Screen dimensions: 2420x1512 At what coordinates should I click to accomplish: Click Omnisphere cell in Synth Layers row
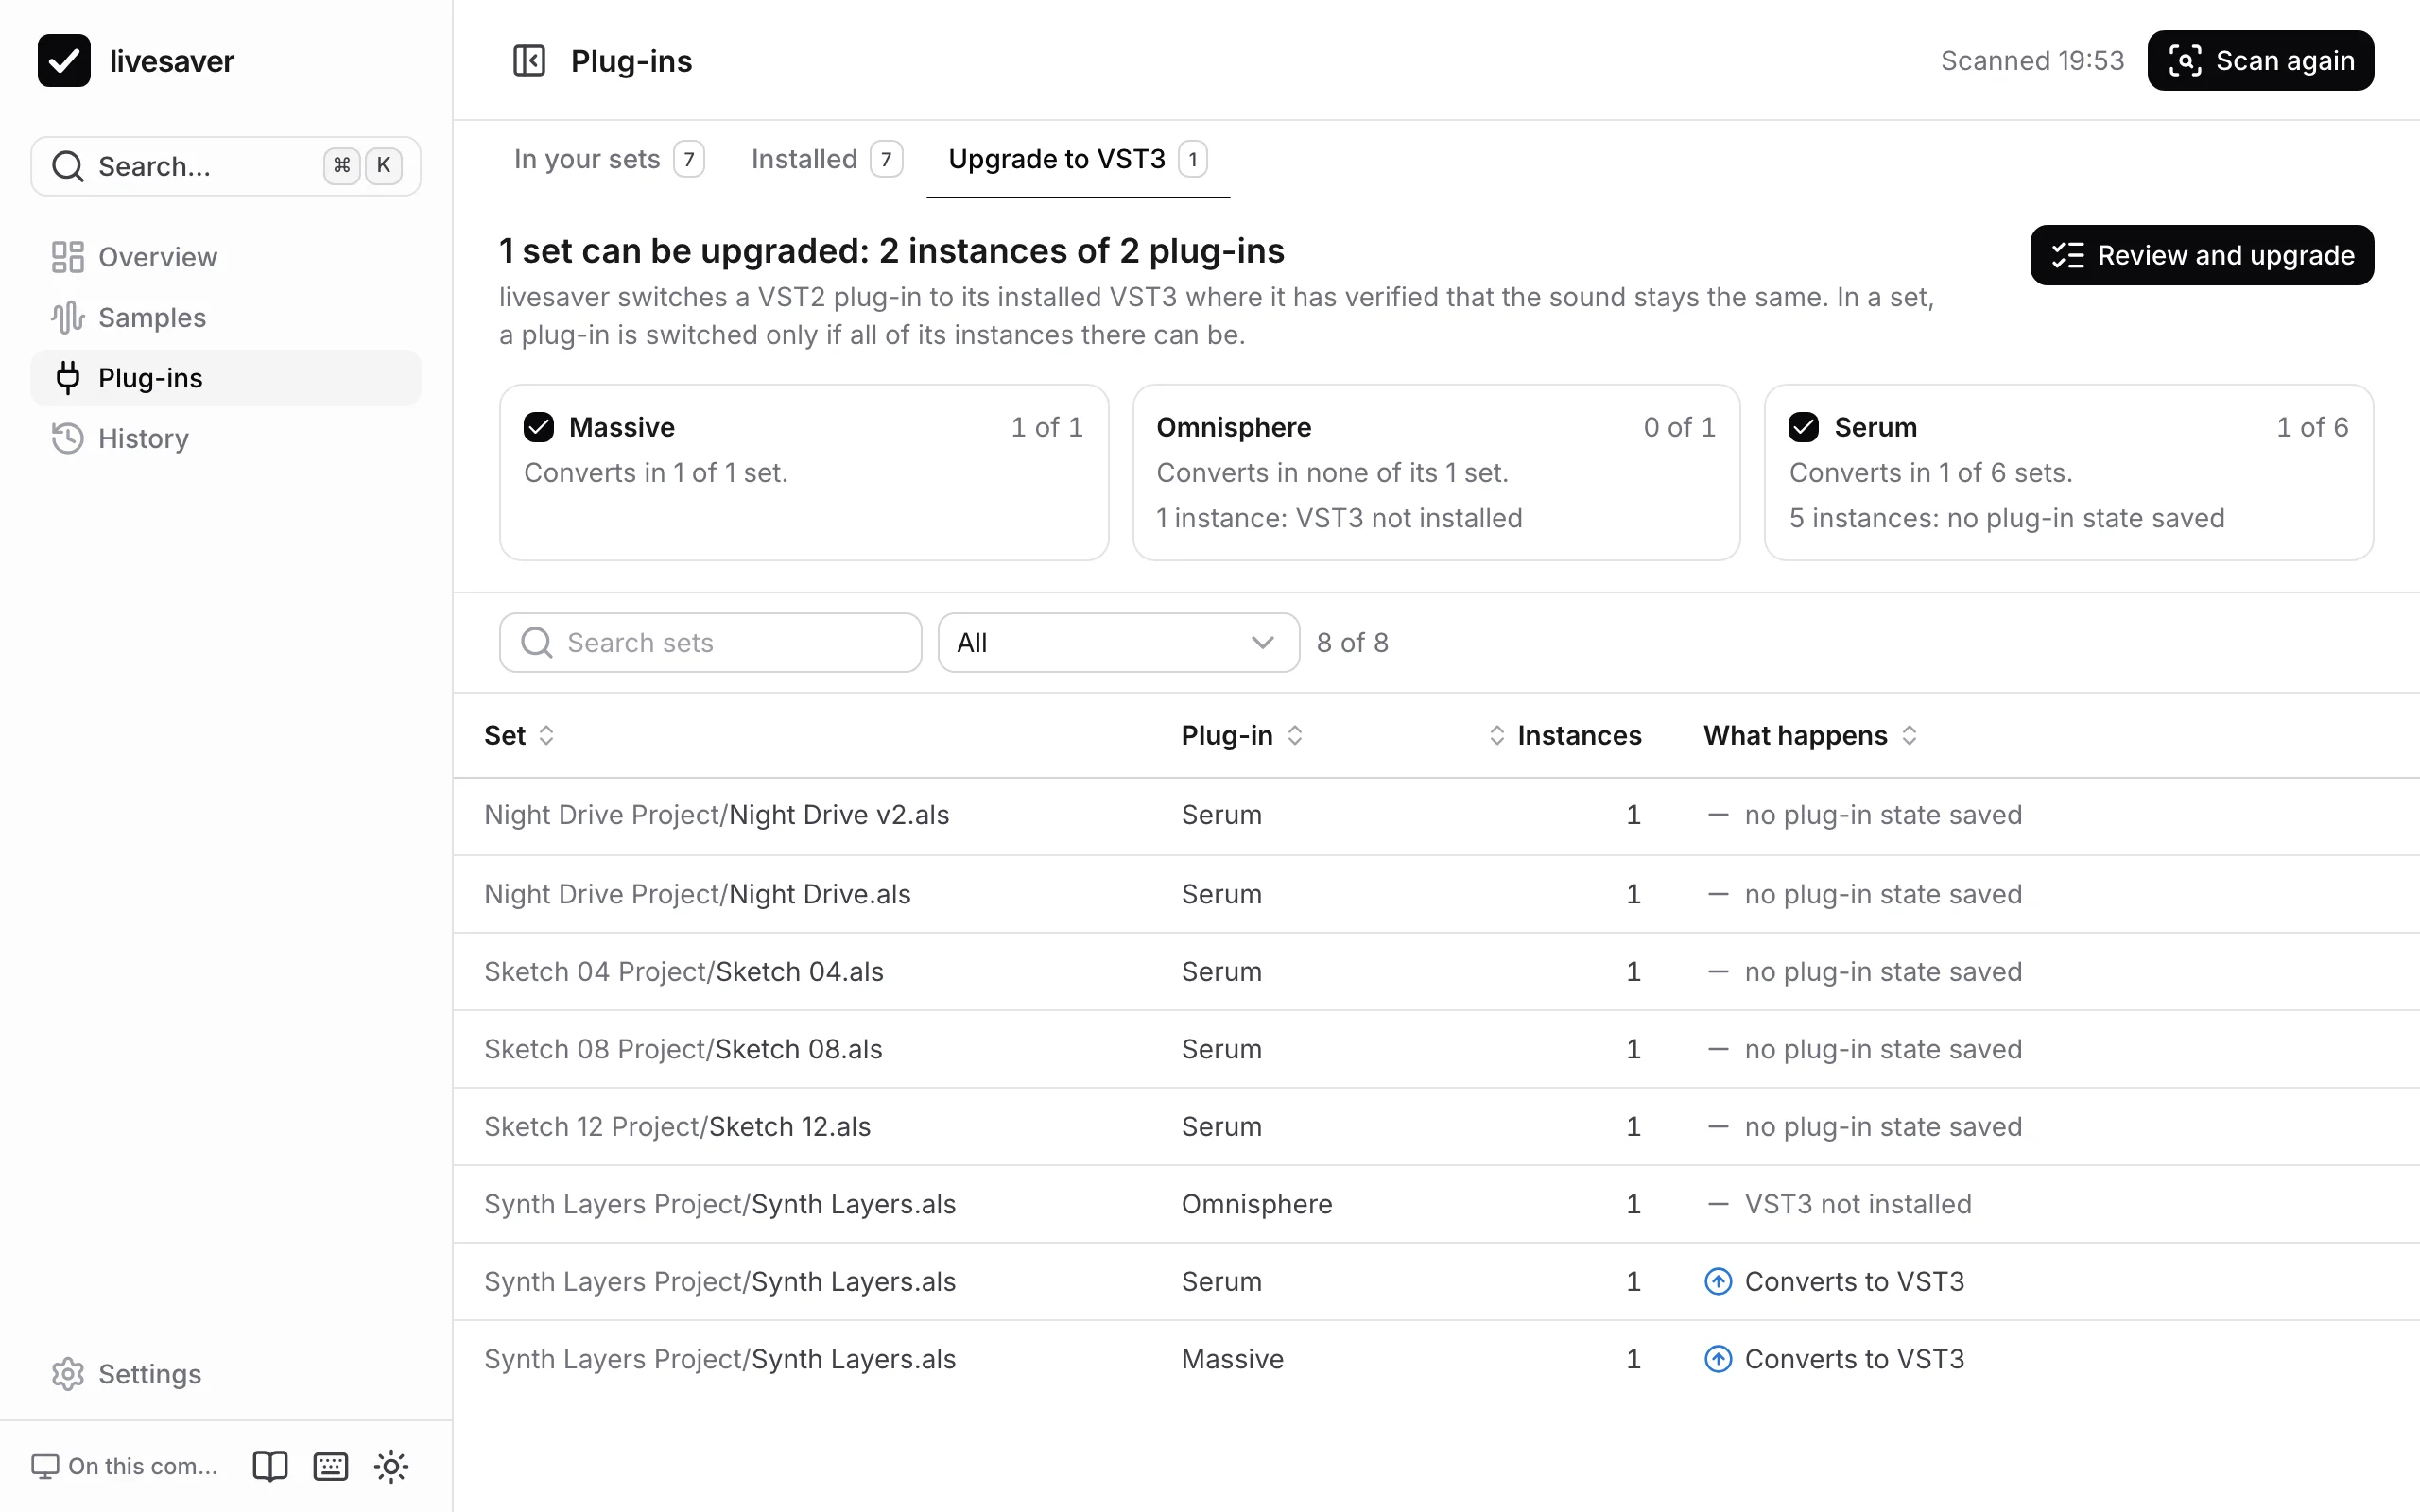point(1257,1204)
